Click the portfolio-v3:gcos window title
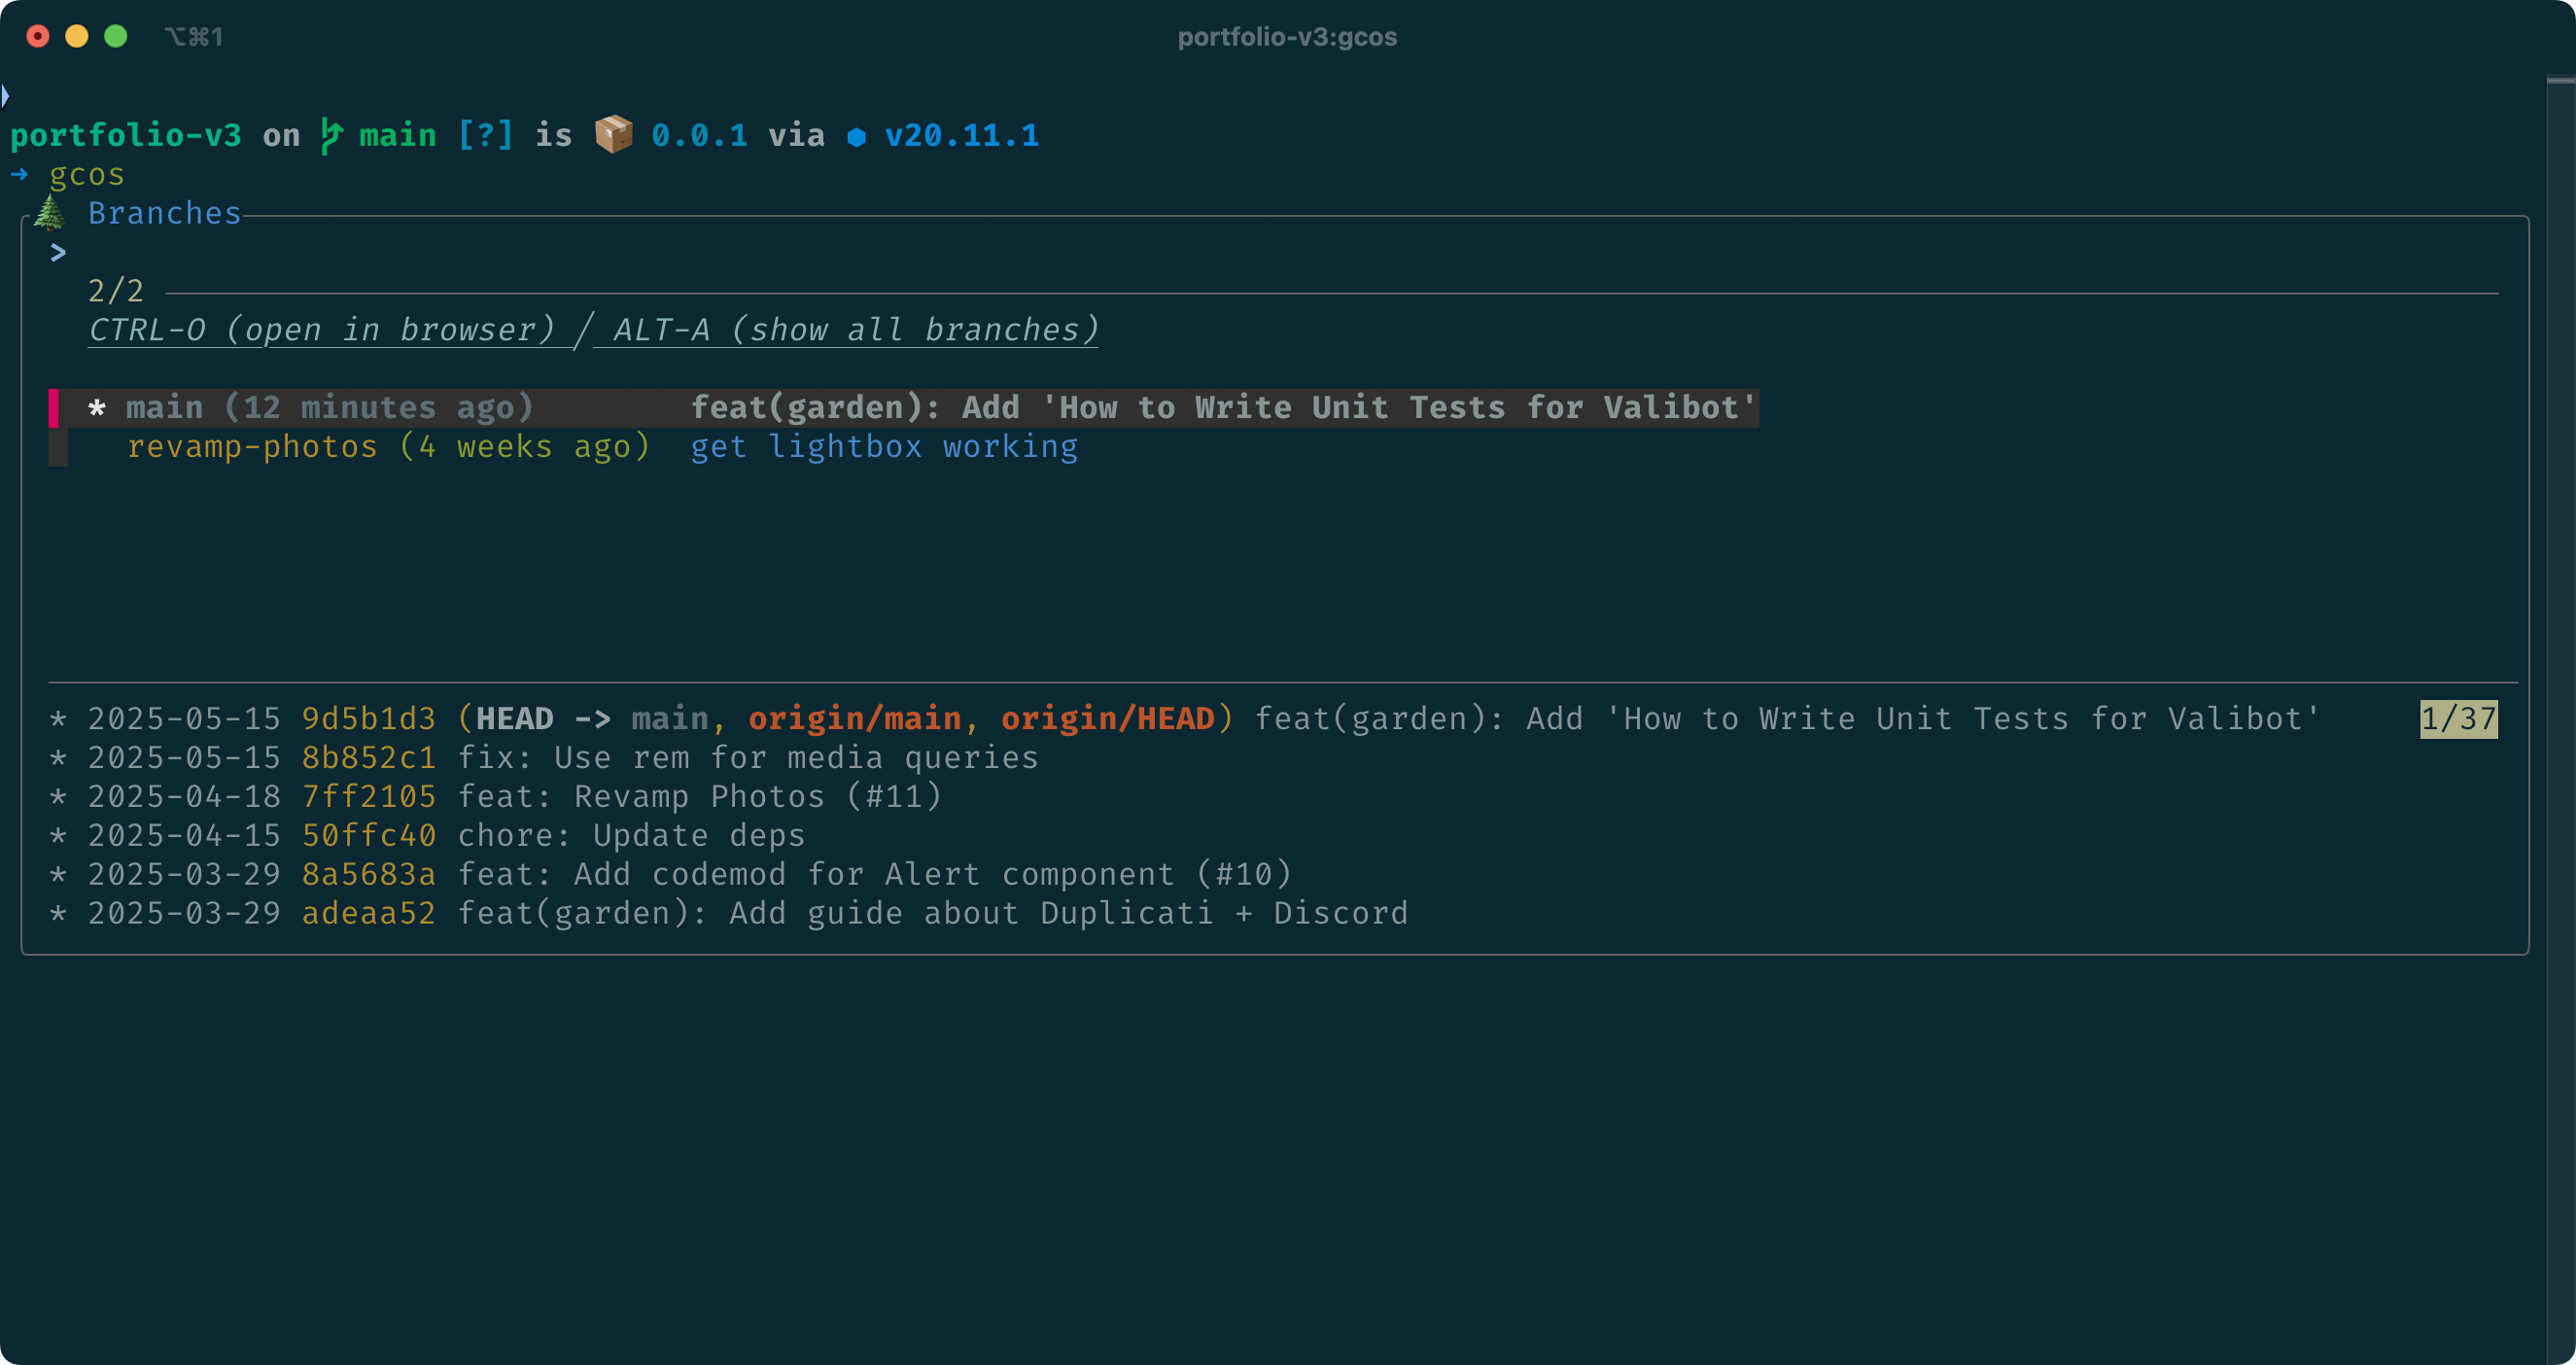The height and width of the screenshot is (1365, 2576). [1287, 37]
